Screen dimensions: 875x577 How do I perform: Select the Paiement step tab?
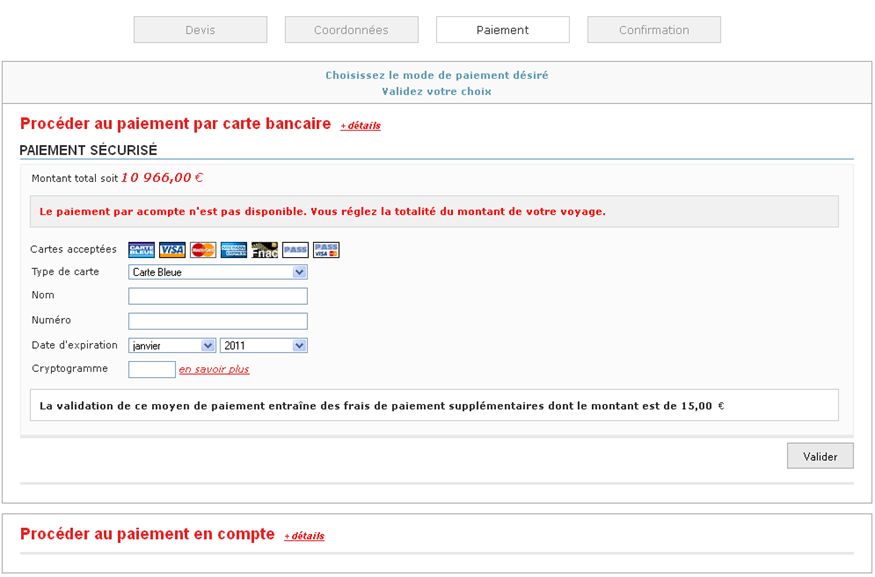[x=502, y=30]
